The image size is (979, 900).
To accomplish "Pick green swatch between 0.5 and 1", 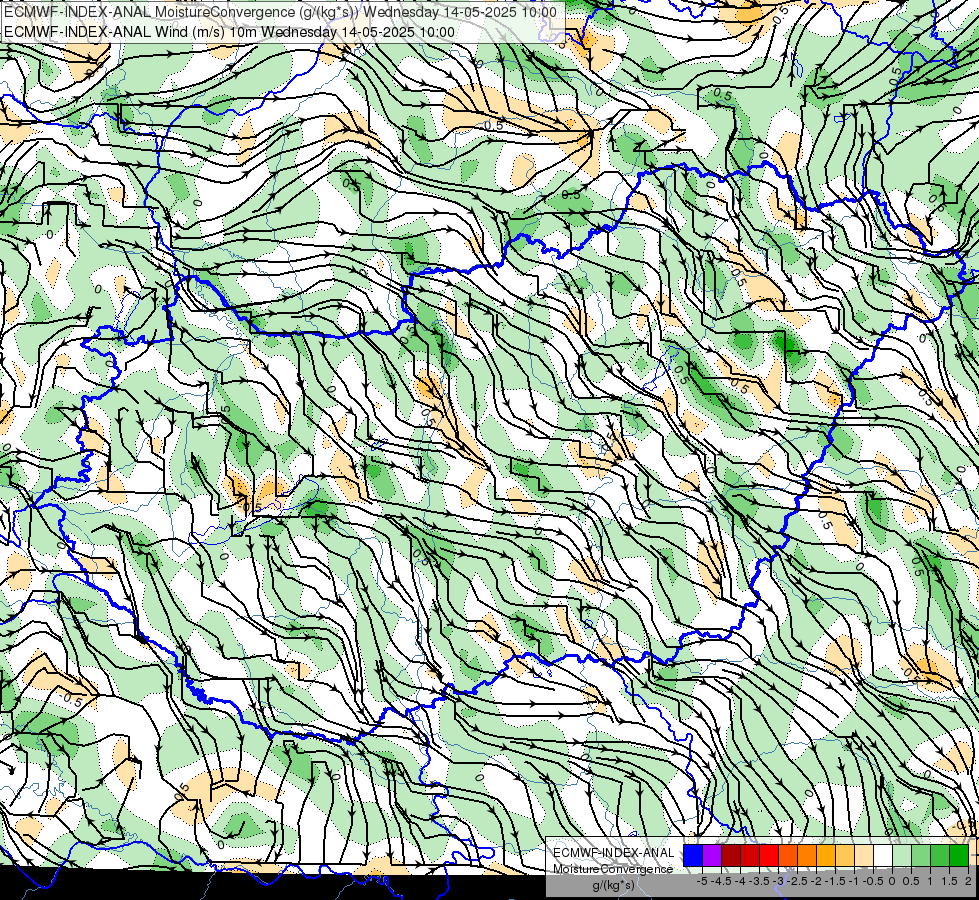I will click(921, 855).
